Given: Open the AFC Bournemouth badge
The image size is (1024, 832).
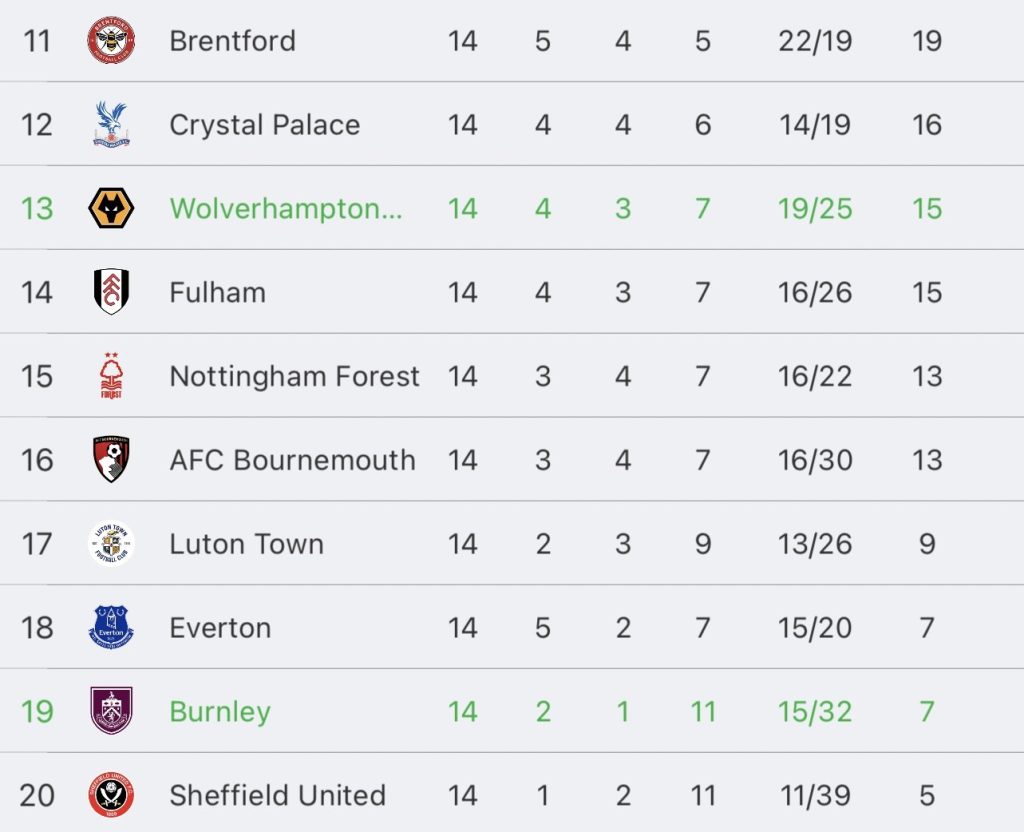Looking at the screenshot, I should click(x=111, y=460).
